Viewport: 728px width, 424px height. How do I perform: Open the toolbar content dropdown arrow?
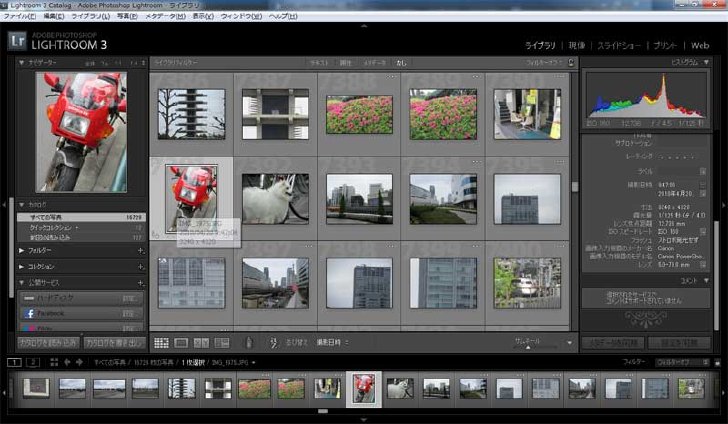click(x=569, y=343)
